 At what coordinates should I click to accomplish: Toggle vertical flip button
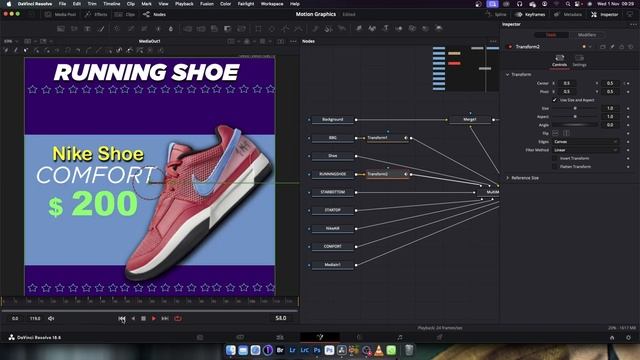pyautogui.click(x=566, y=133)
